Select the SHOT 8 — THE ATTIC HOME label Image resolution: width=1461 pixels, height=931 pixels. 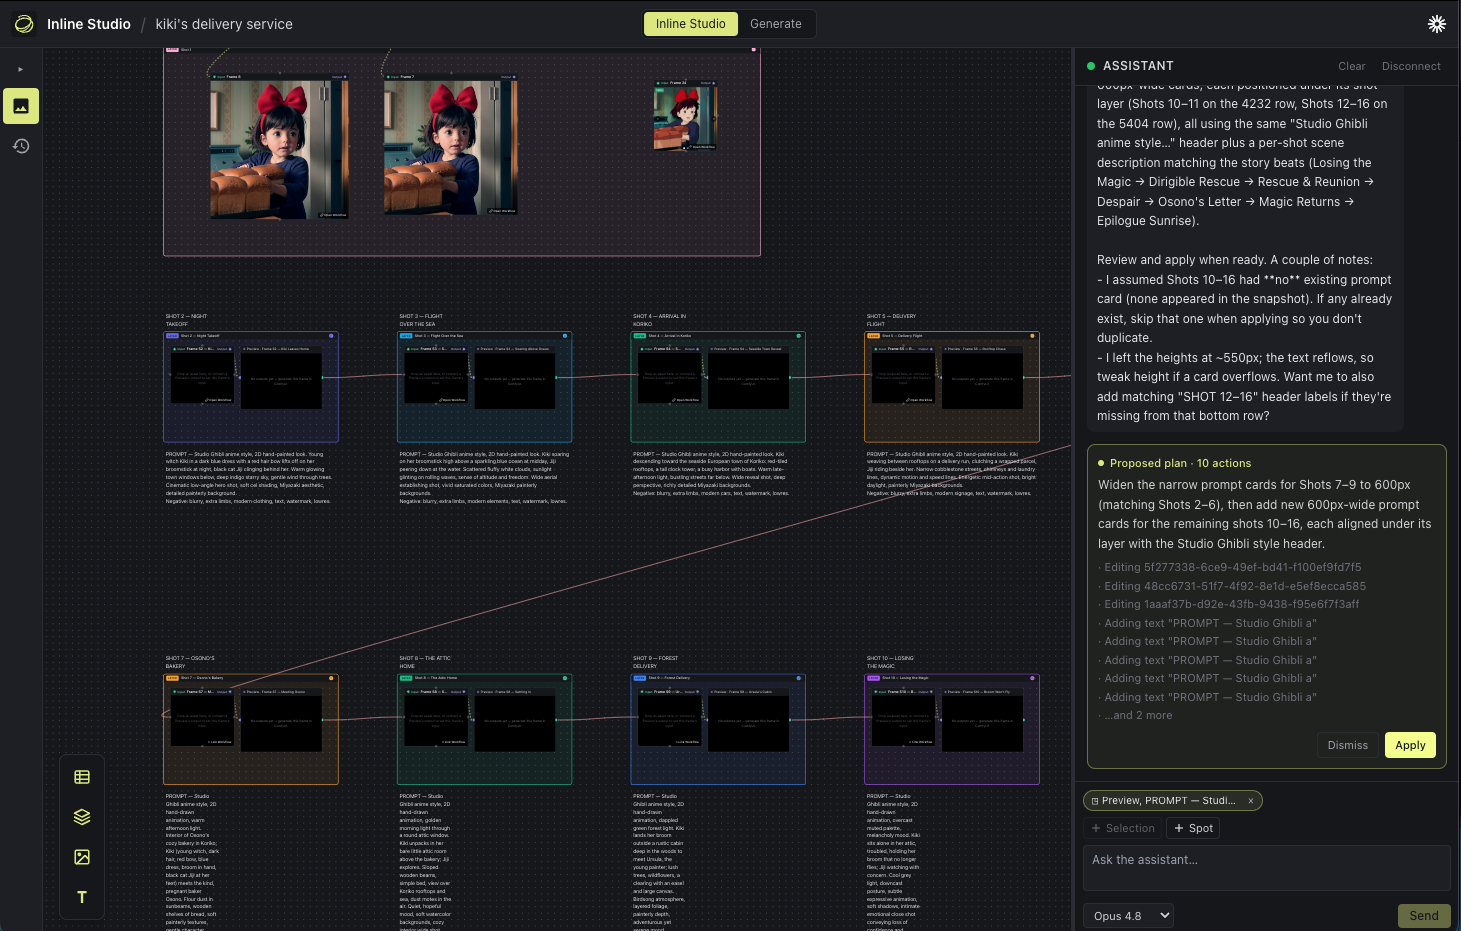[x=425, y=662]
